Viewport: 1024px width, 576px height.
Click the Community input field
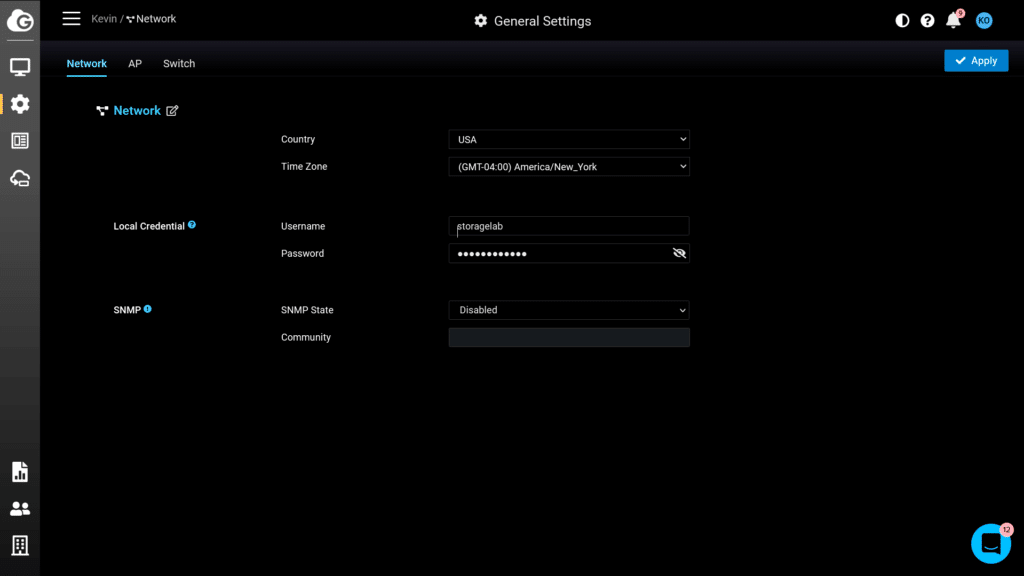pos(569,337)
